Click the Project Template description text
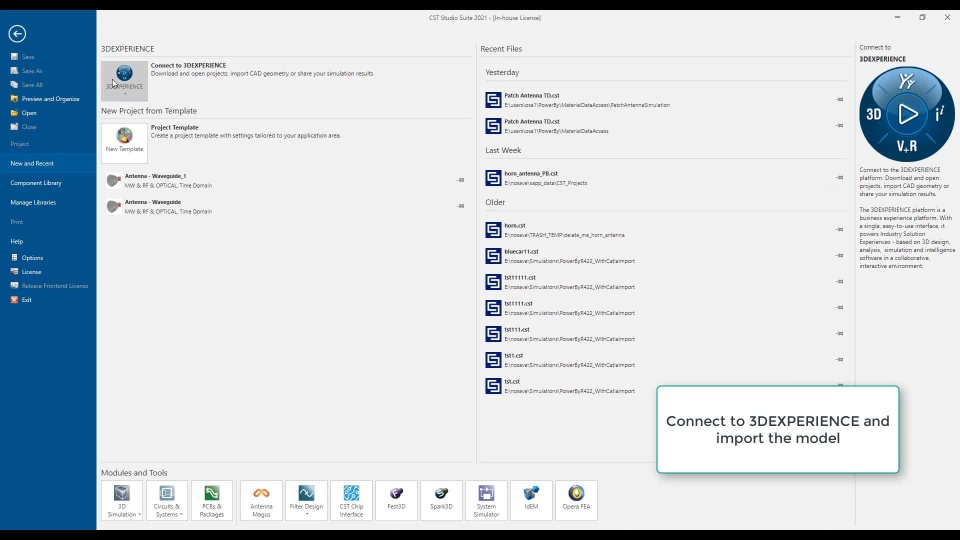Viewport: 960px width, 540px height. 246,136
